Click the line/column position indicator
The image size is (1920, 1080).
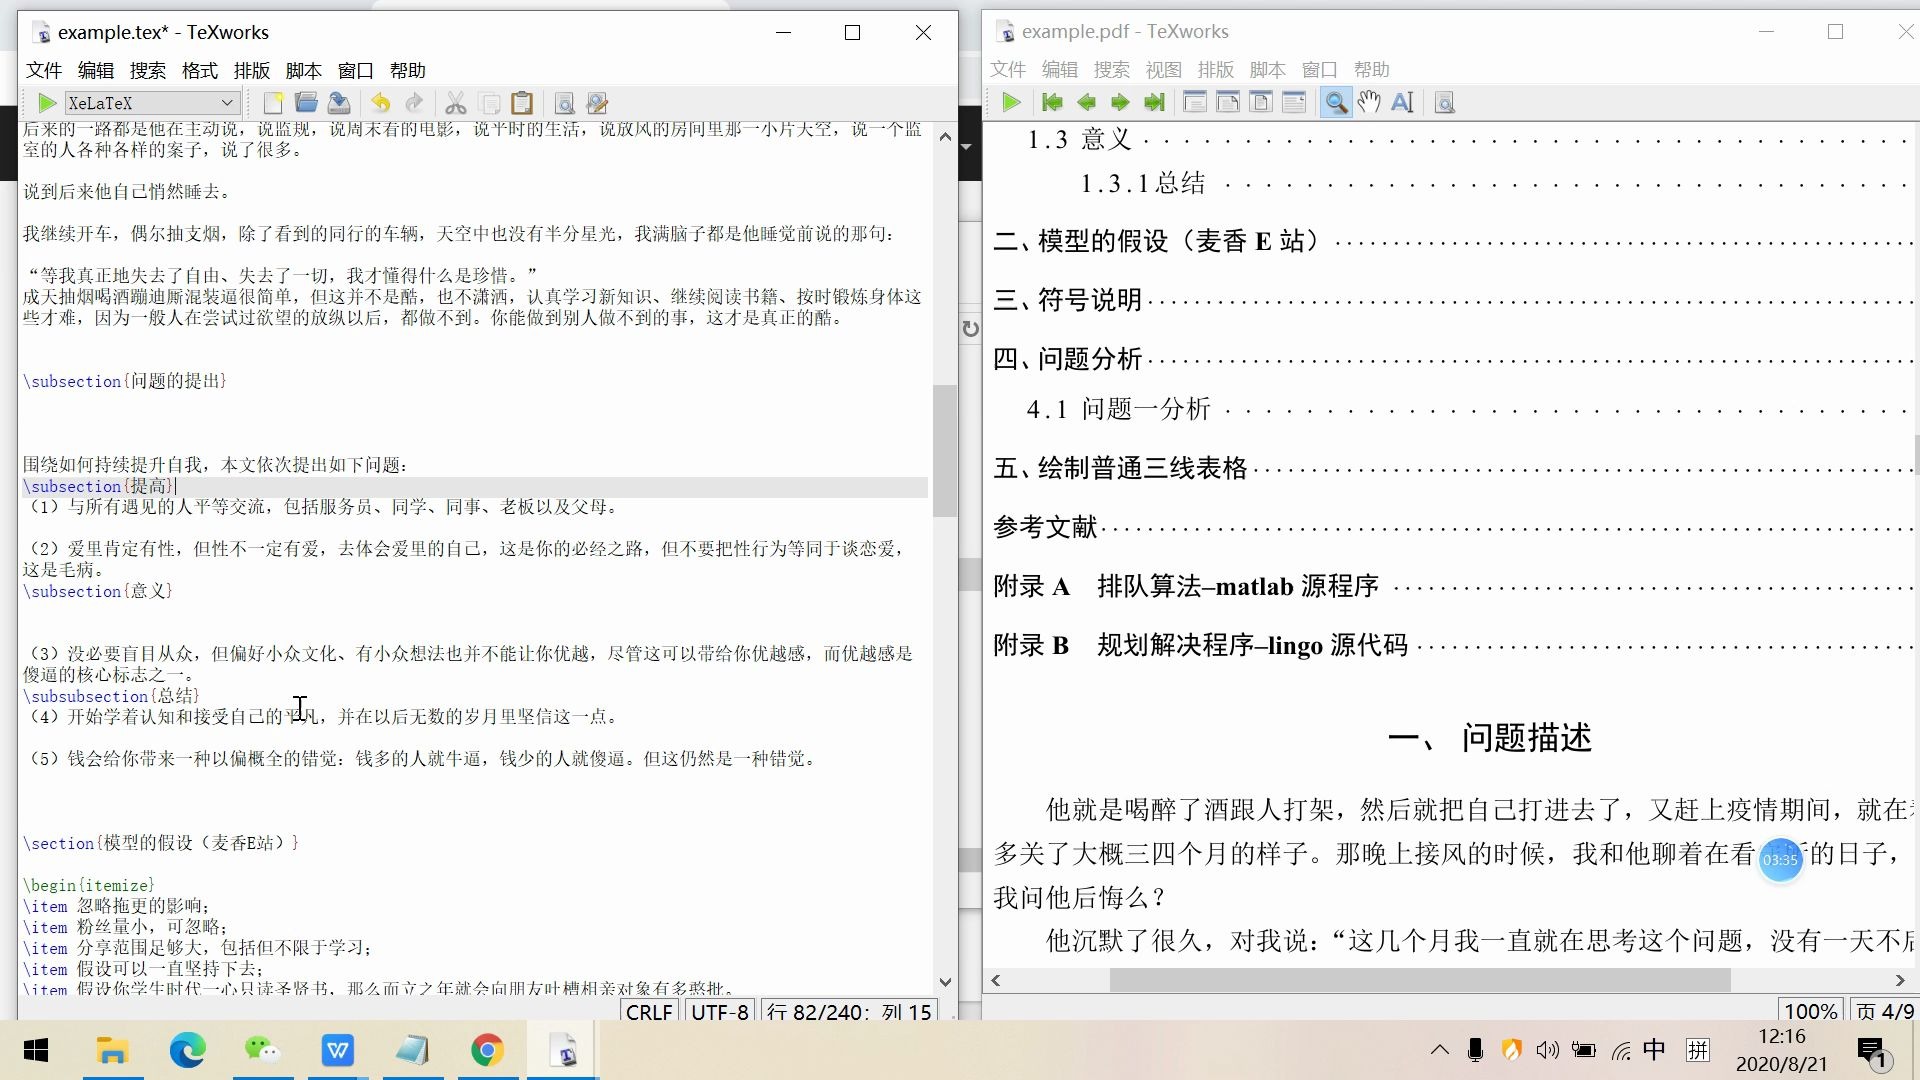pos(849,1011)
